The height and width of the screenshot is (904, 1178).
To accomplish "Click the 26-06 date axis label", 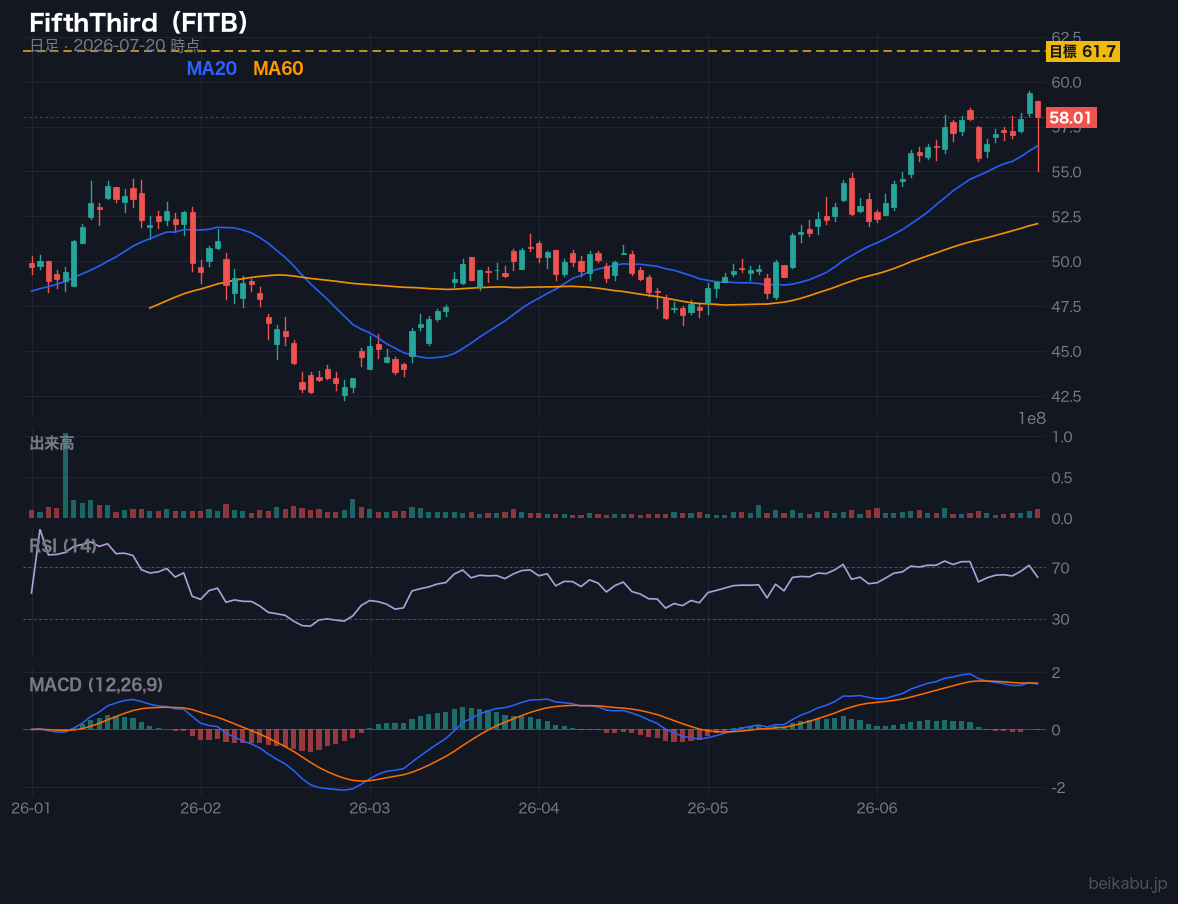I will click(877, 809).
